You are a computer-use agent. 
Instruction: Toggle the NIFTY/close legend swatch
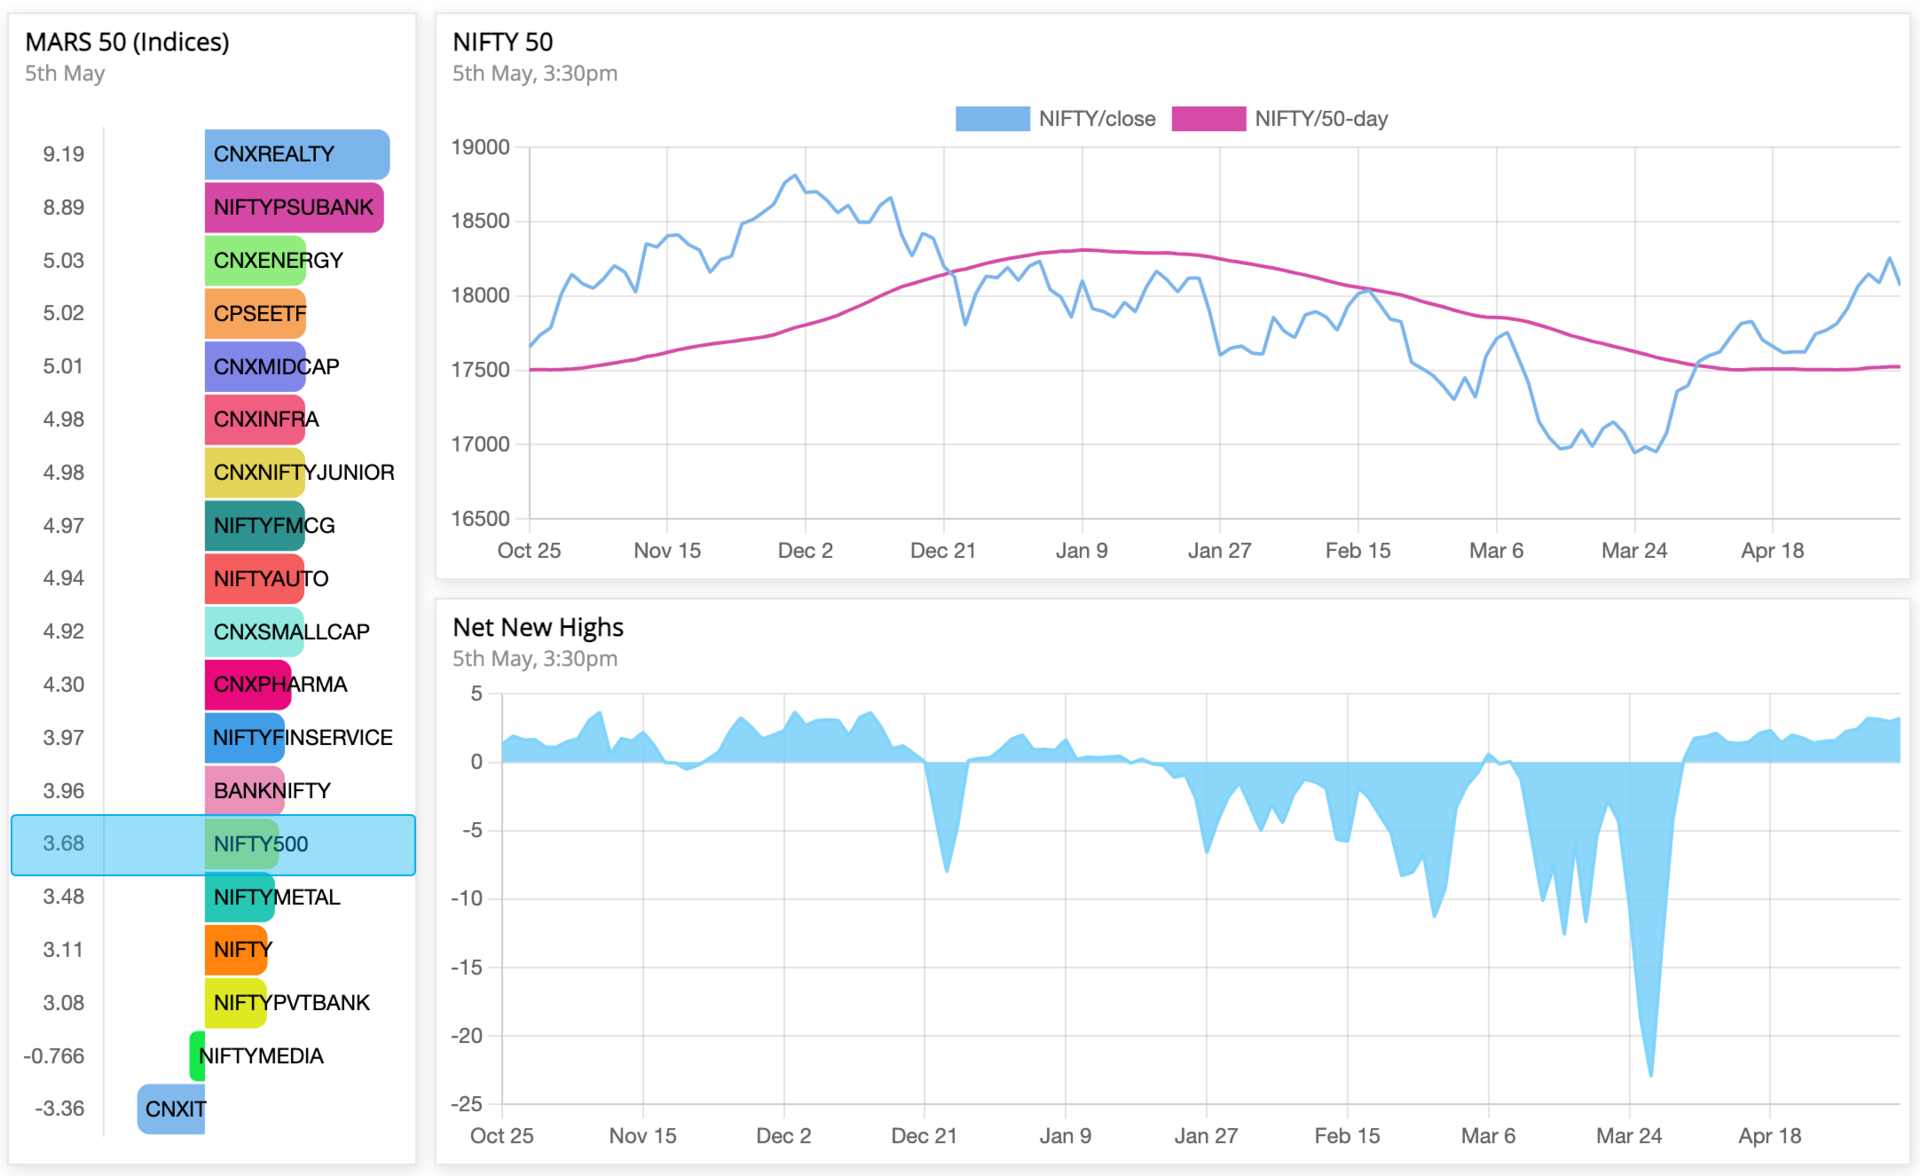click(x=992, y=119)
